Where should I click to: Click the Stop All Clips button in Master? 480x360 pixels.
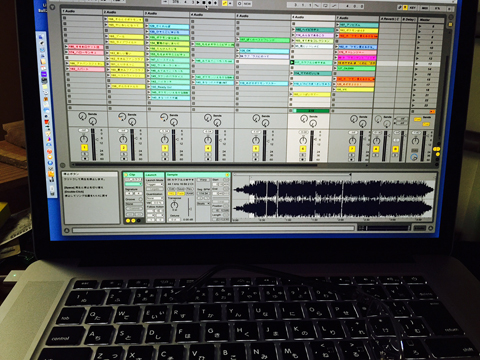413,111
